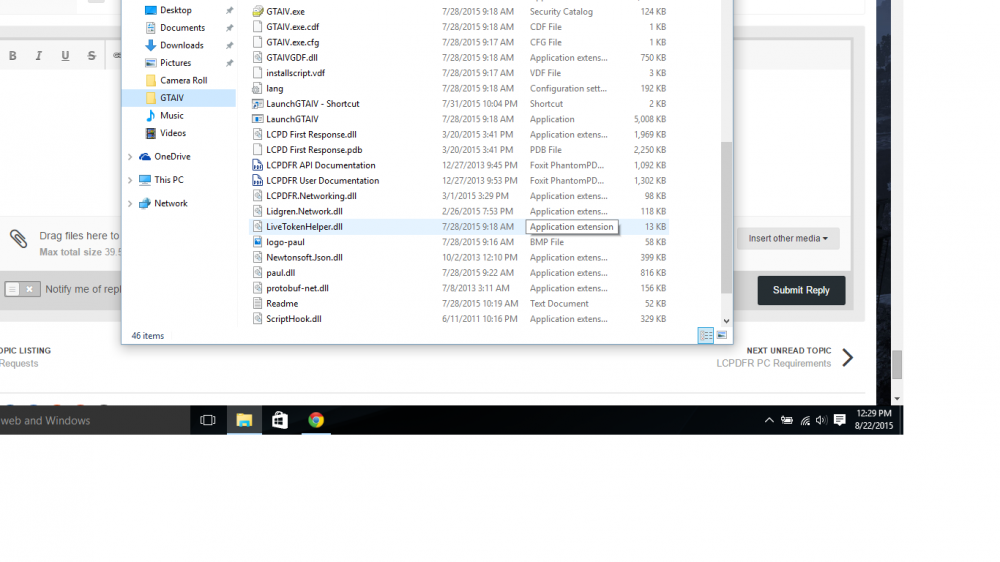This screenshot has width=1000, height=562.
Task: Toggle the Notify me of replies switch
Action: (x=22, y=289)
